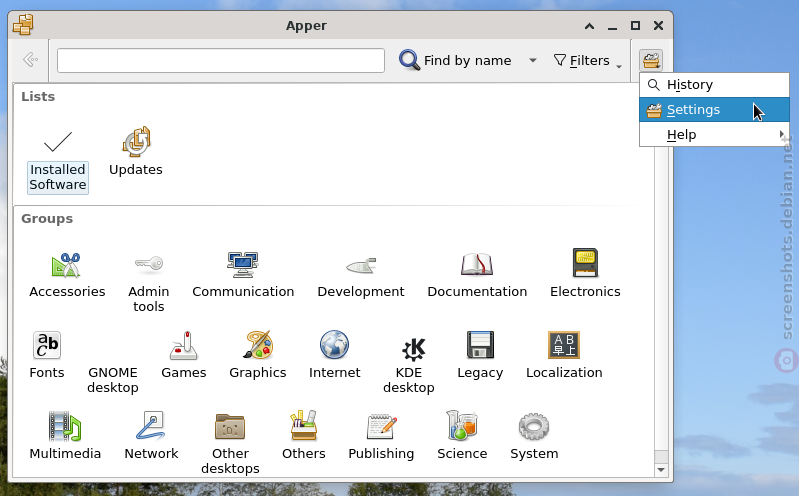The height and width of the screenshot is (496, 799).
Task: Select History from the menu
Action: pyautogui.click(x=714, y=85)
